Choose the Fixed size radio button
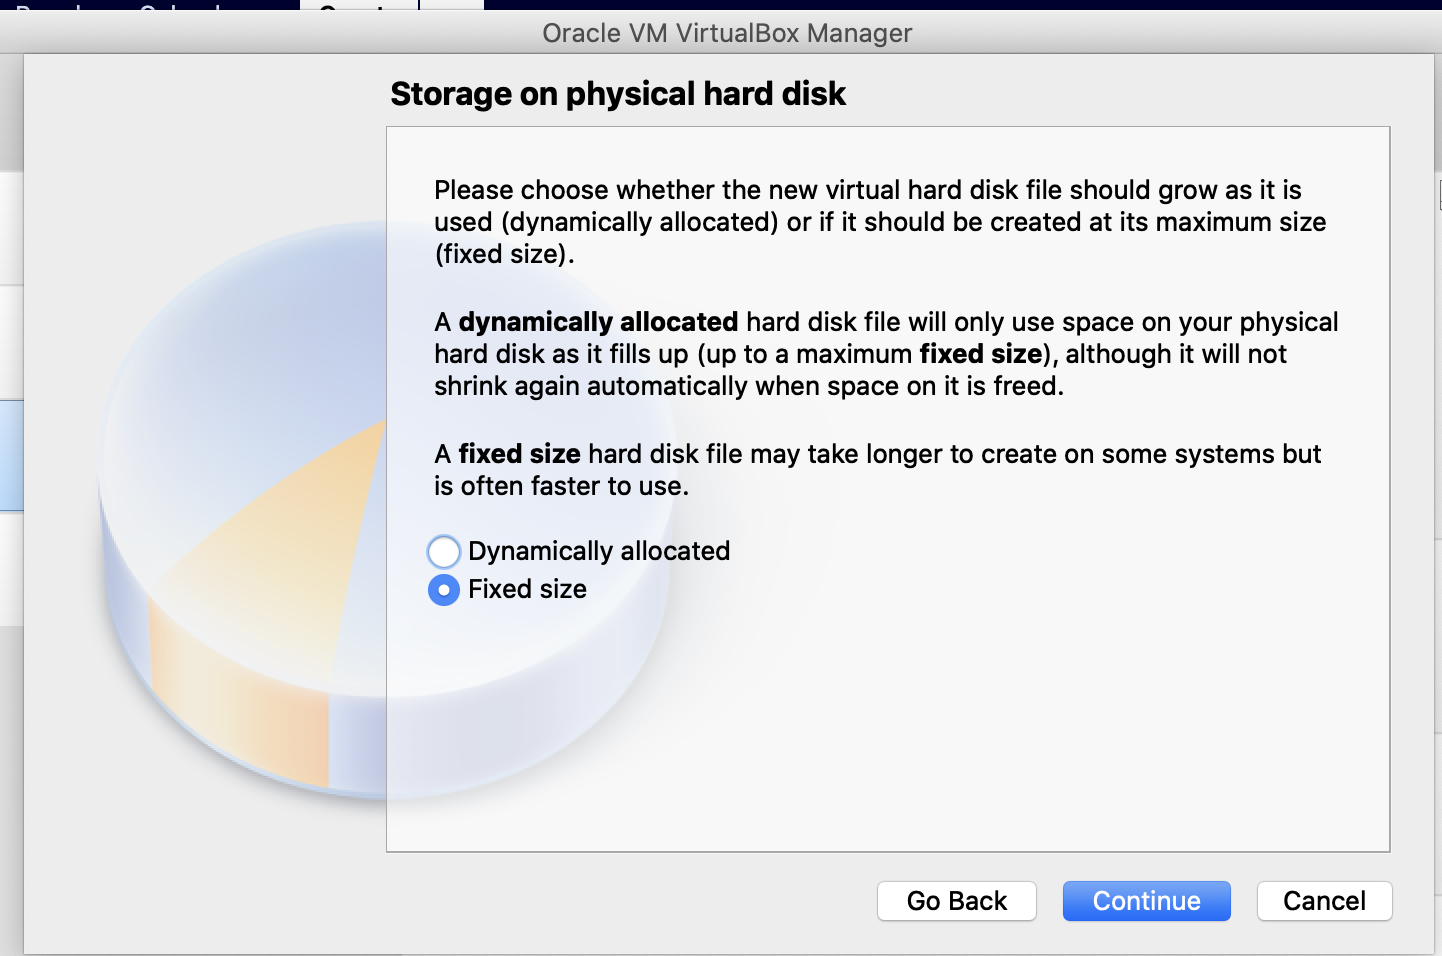This screenshot has height=956, width=1442. tap(444, 590)
